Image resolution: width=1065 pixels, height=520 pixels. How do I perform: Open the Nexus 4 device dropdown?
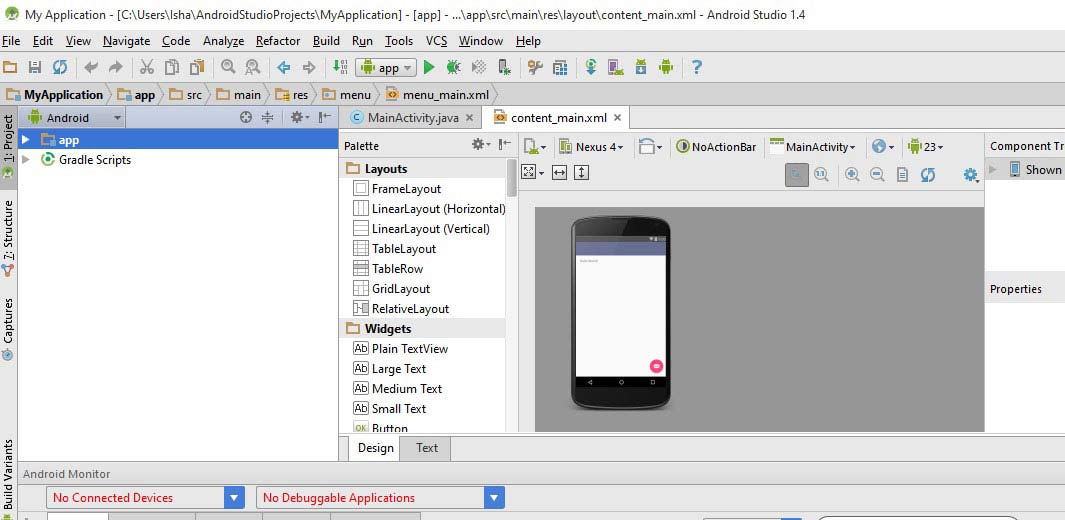590,147
